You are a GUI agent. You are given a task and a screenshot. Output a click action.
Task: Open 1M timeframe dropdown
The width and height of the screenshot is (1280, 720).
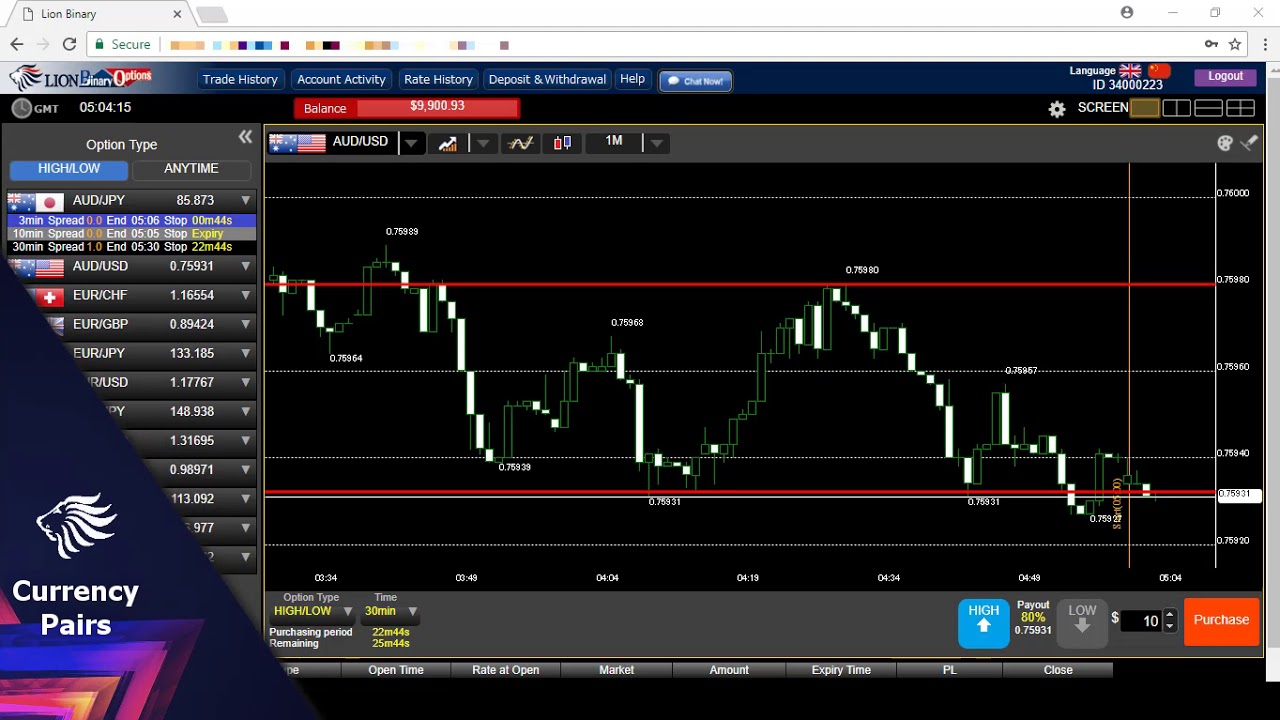pos(656,143)
